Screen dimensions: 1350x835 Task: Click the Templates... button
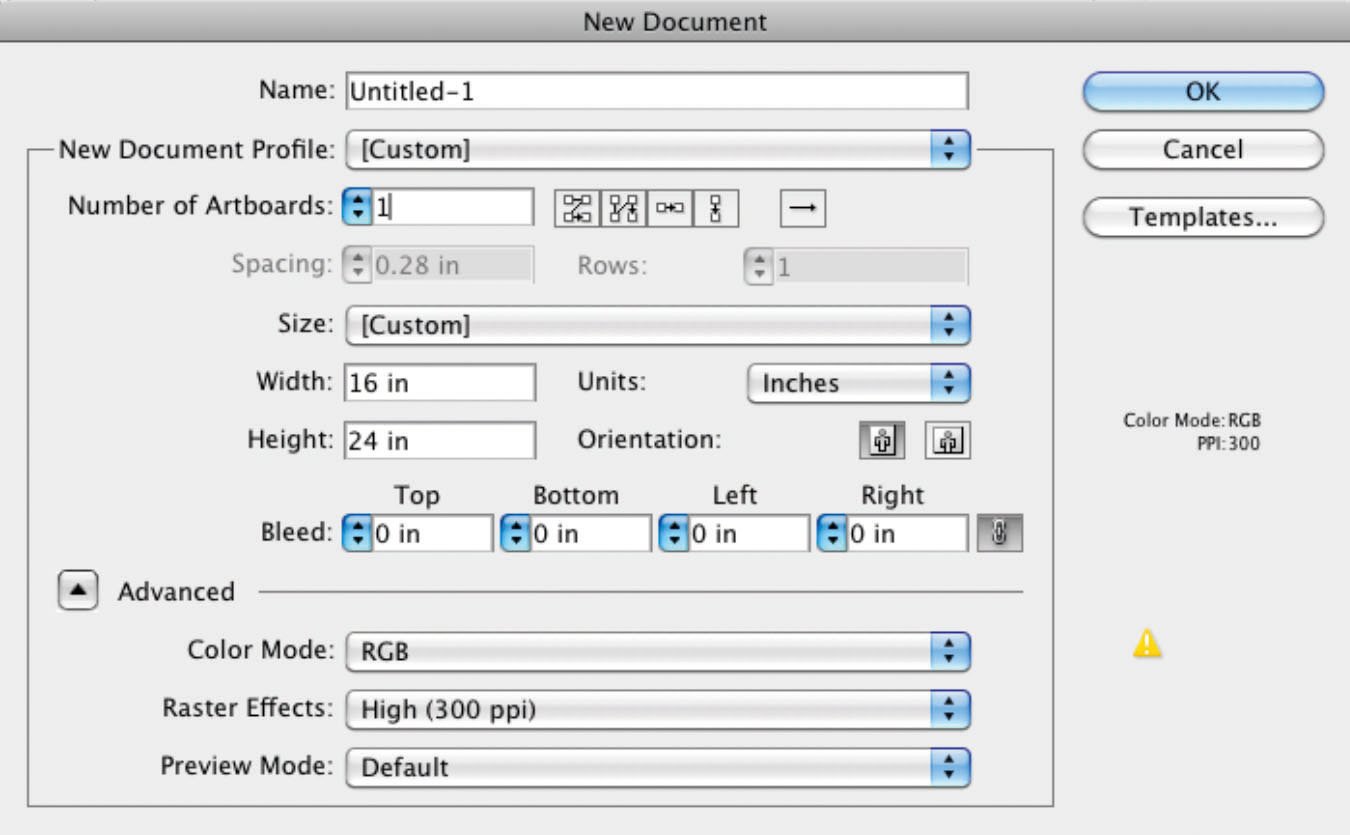[x=1202, y=217]
